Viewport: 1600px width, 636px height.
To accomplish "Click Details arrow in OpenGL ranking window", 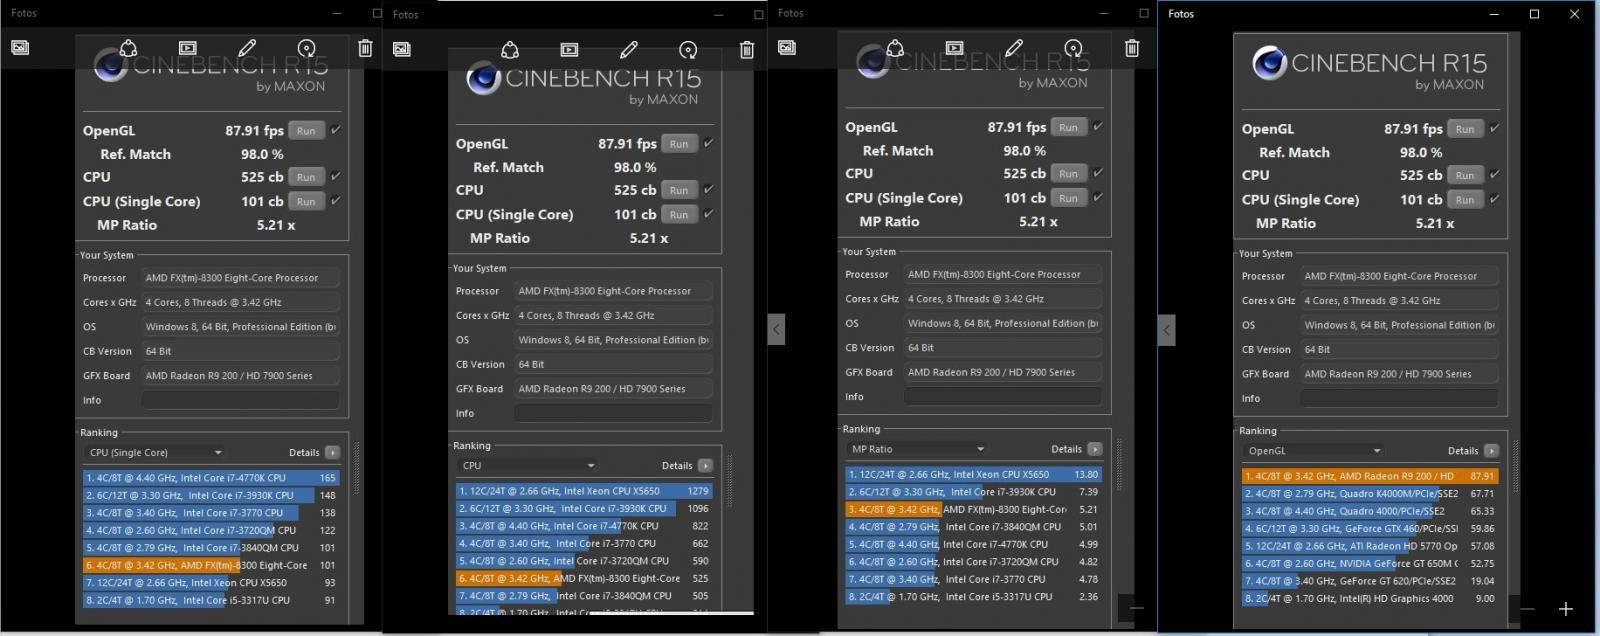I will [1491, 451].
